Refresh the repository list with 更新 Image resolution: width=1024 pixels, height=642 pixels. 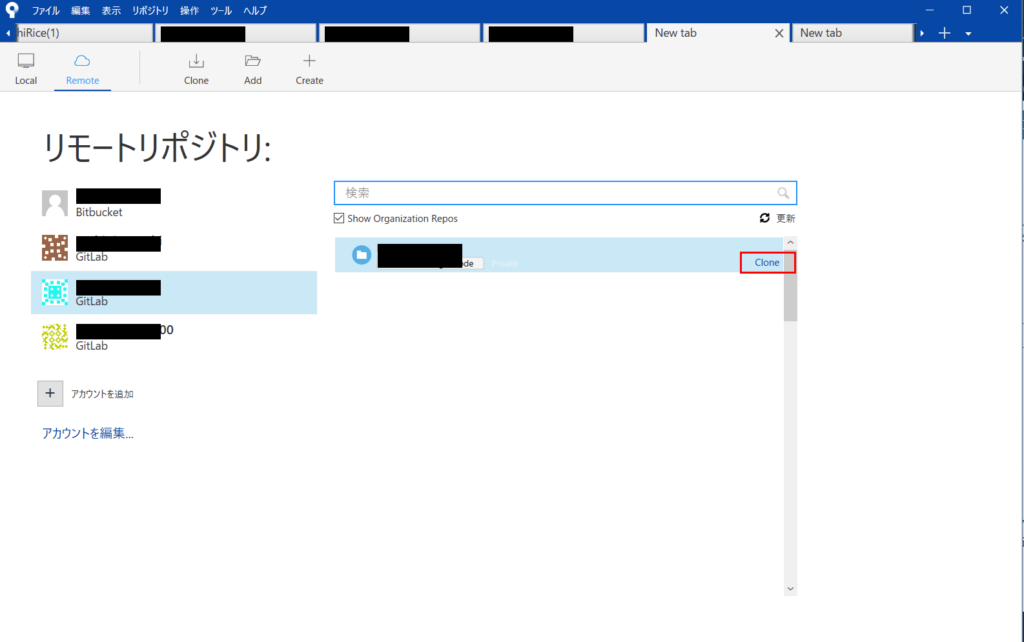tap(777, 218)
